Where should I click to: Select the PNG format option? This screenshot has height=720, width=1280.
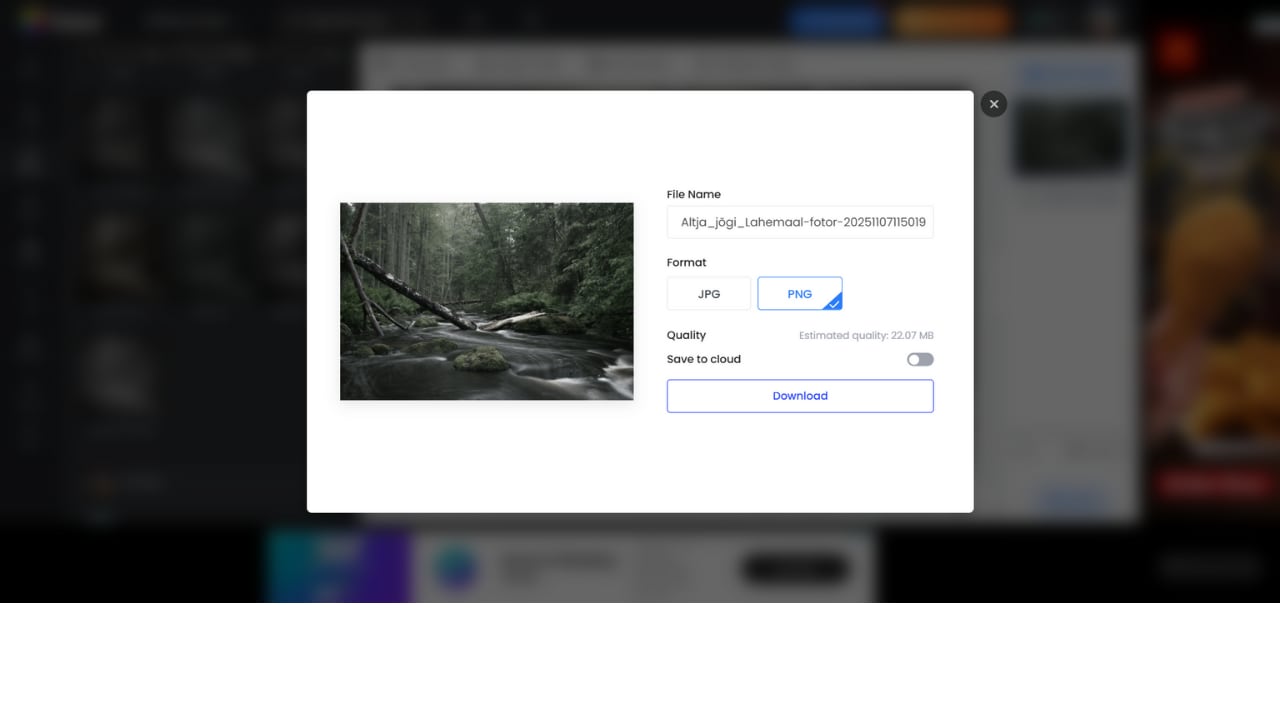(x=799, y=293)
